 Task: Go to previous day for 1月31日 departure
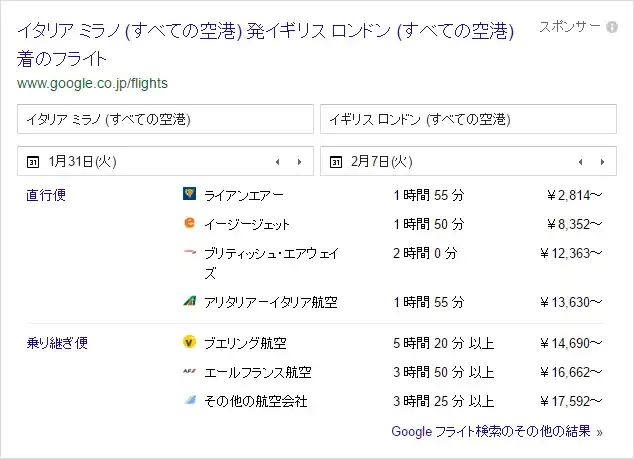point(278,162)
